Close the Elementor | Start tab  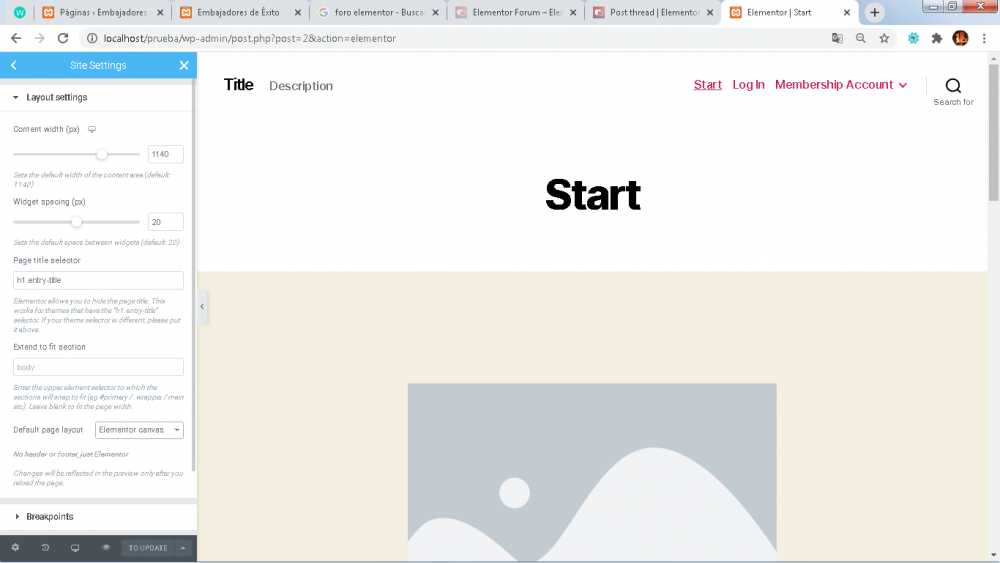(847, 12)
